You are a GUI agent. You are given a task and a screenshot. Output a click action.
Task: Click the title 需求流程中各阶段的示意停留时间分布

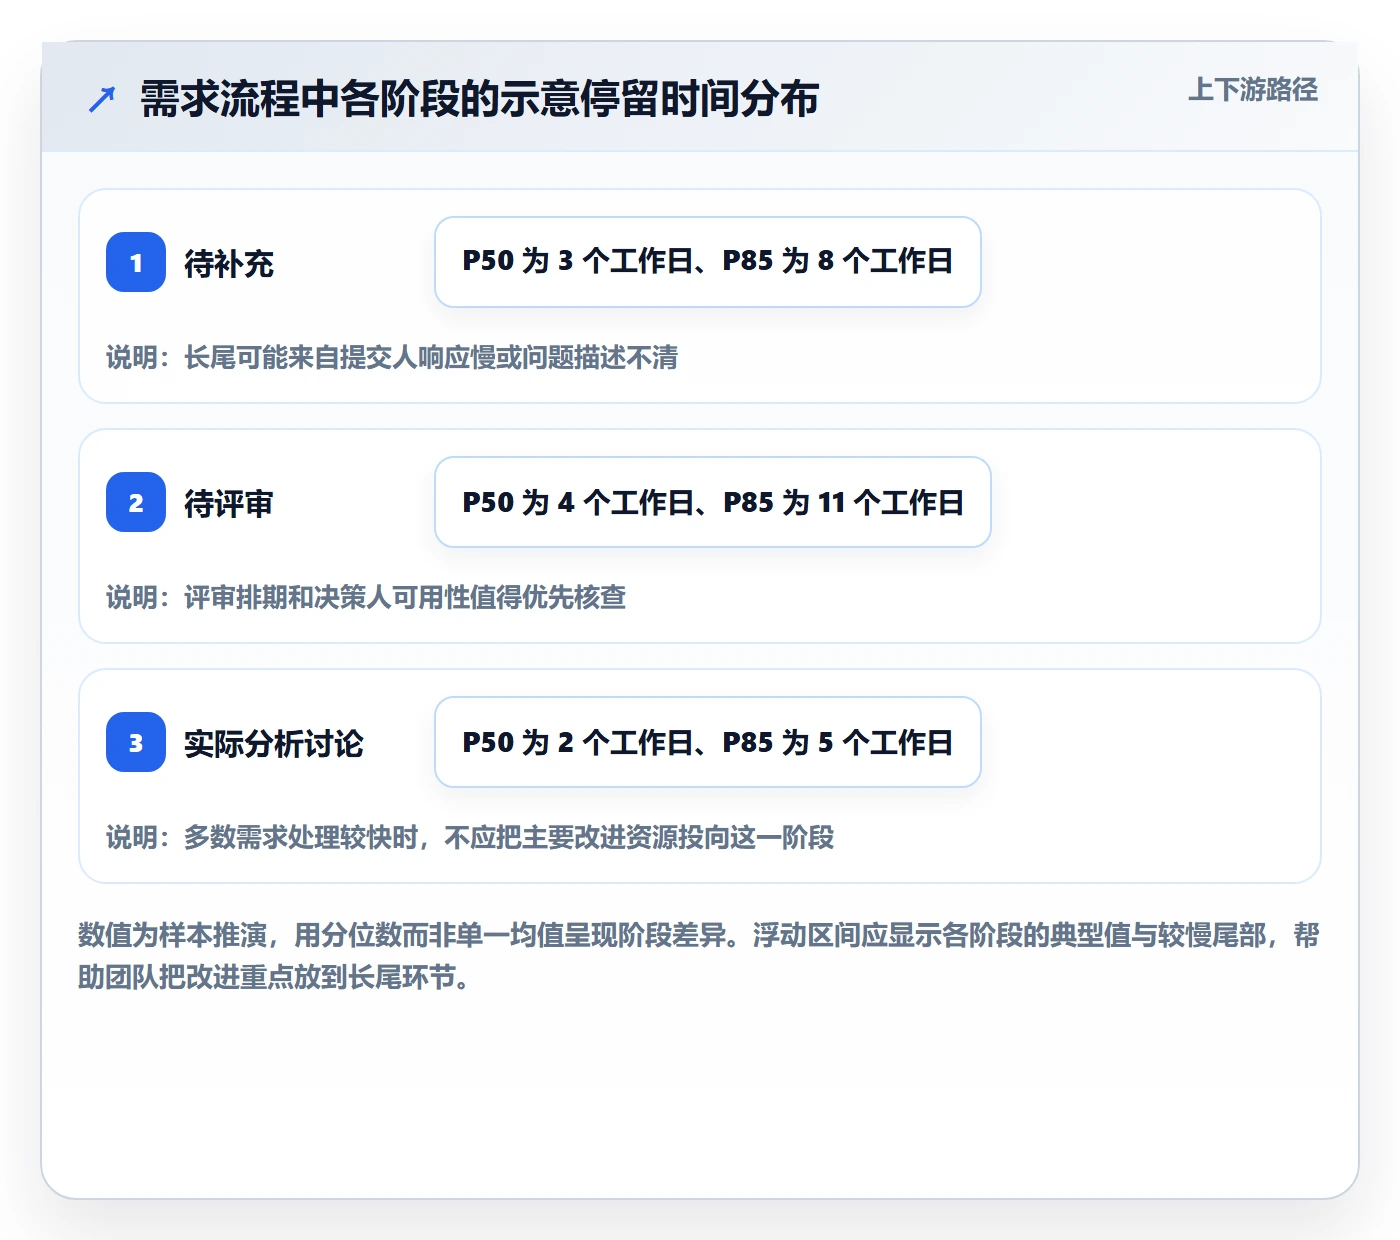click(x=480, y=99)
